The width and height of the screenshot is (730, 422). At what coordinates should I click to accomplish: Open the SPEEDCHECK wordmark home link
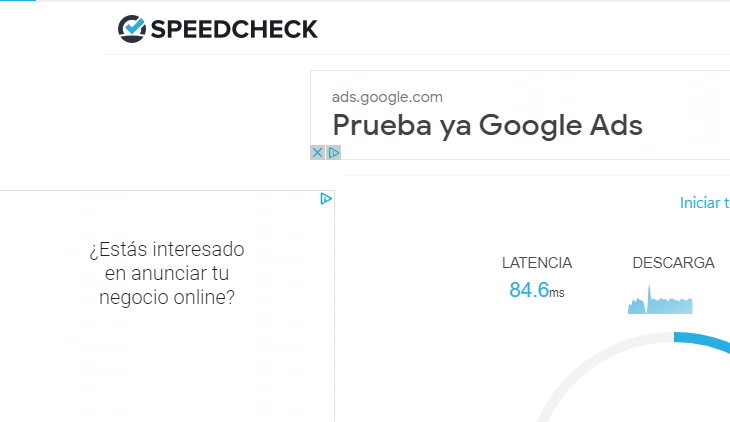click(234, 29)
